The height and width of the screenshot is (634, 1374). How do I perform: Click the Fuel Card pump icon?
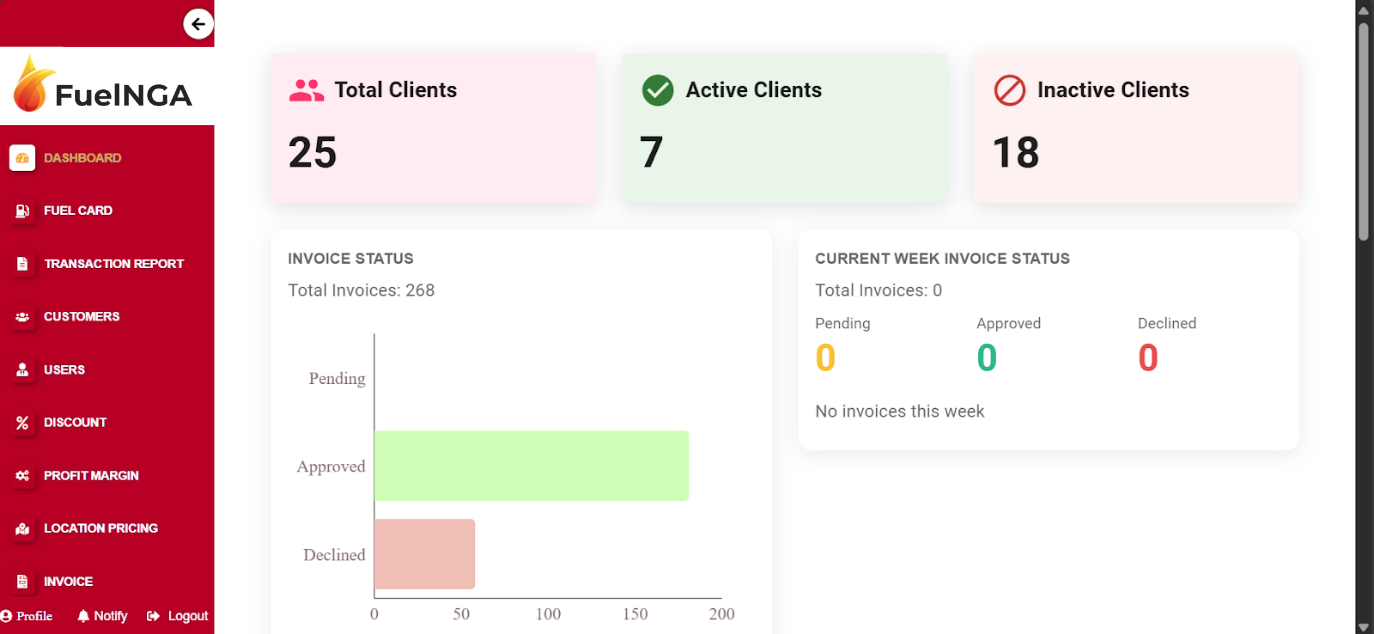tap(22, 211)
